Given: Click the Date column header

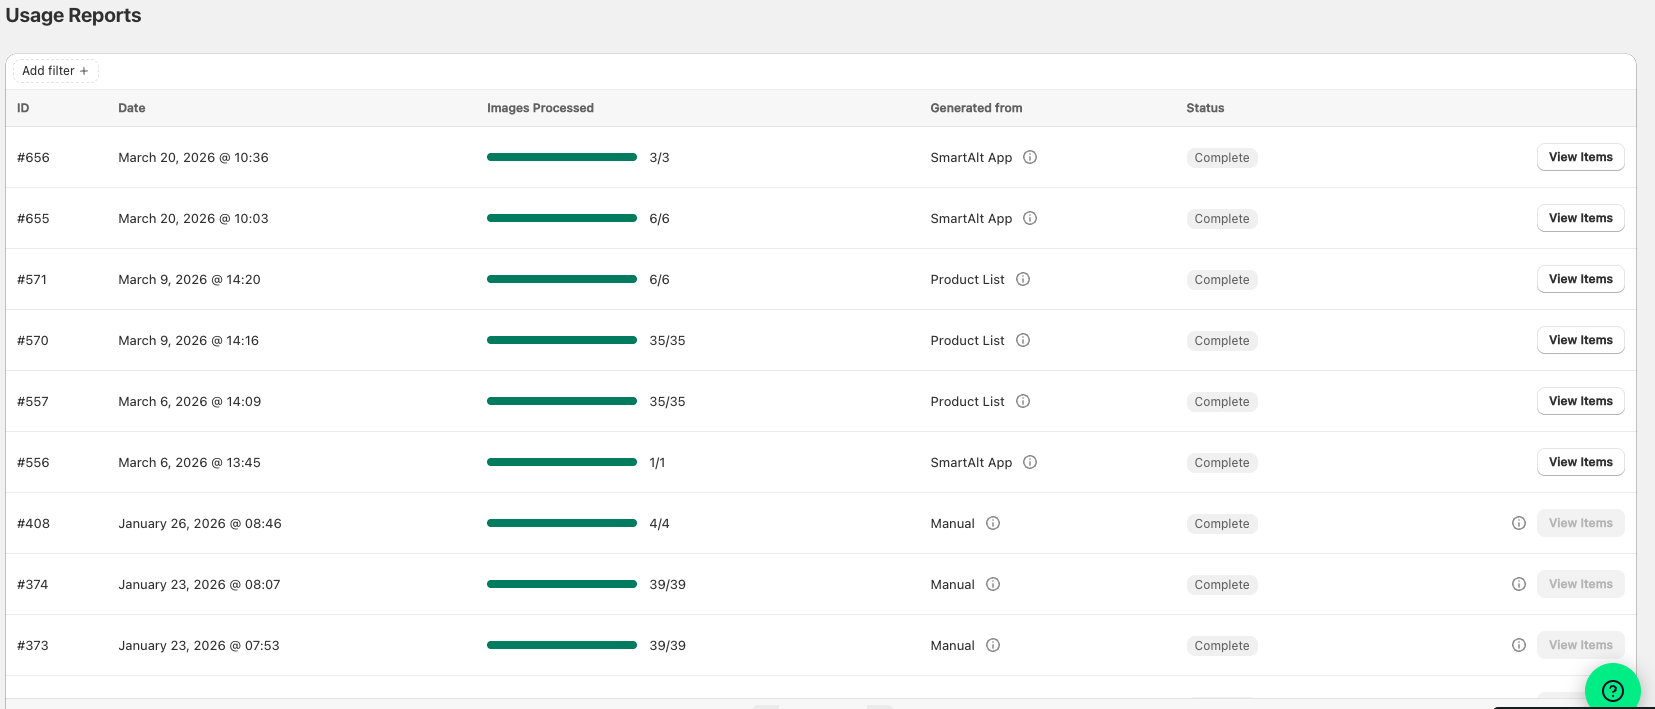Looking at the screenshot, I should click(x=132, y=108).
